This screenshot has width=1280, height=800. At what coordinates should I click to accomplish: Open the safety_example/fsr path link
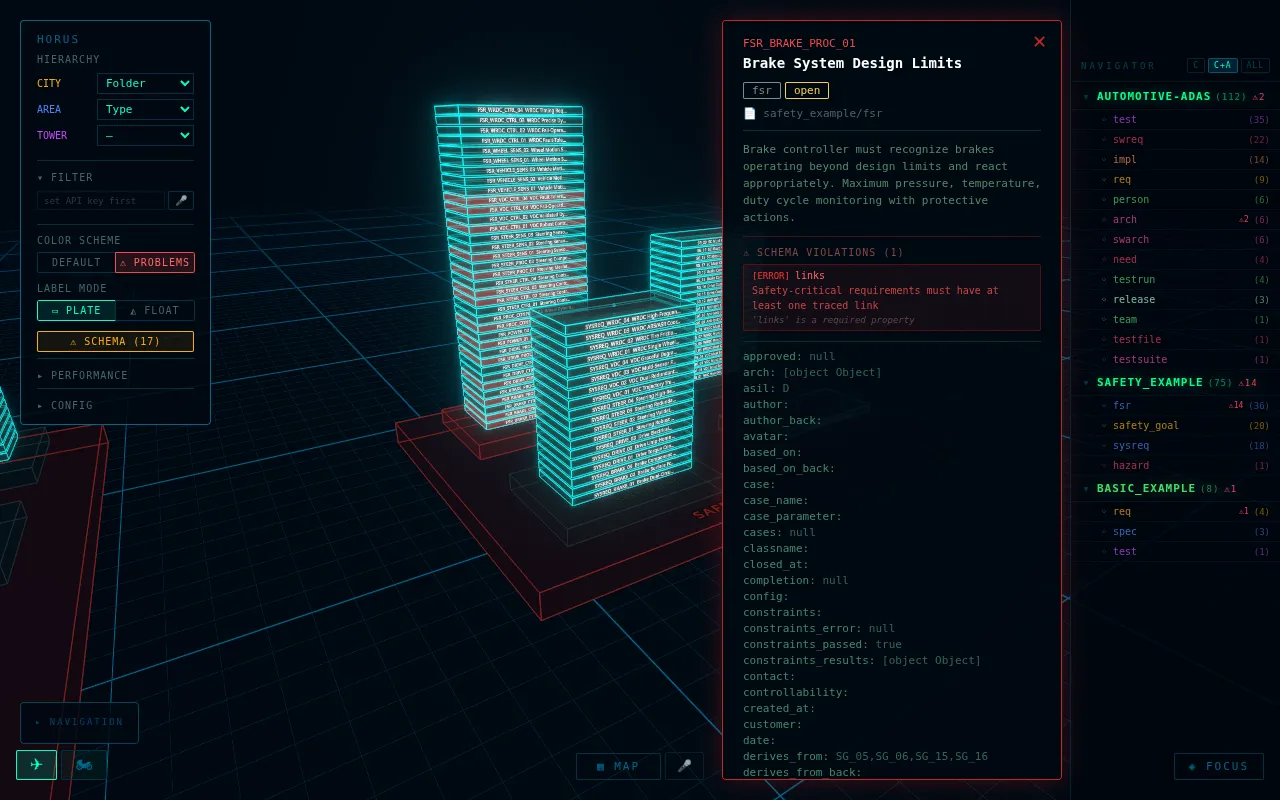tap(822, 114)
